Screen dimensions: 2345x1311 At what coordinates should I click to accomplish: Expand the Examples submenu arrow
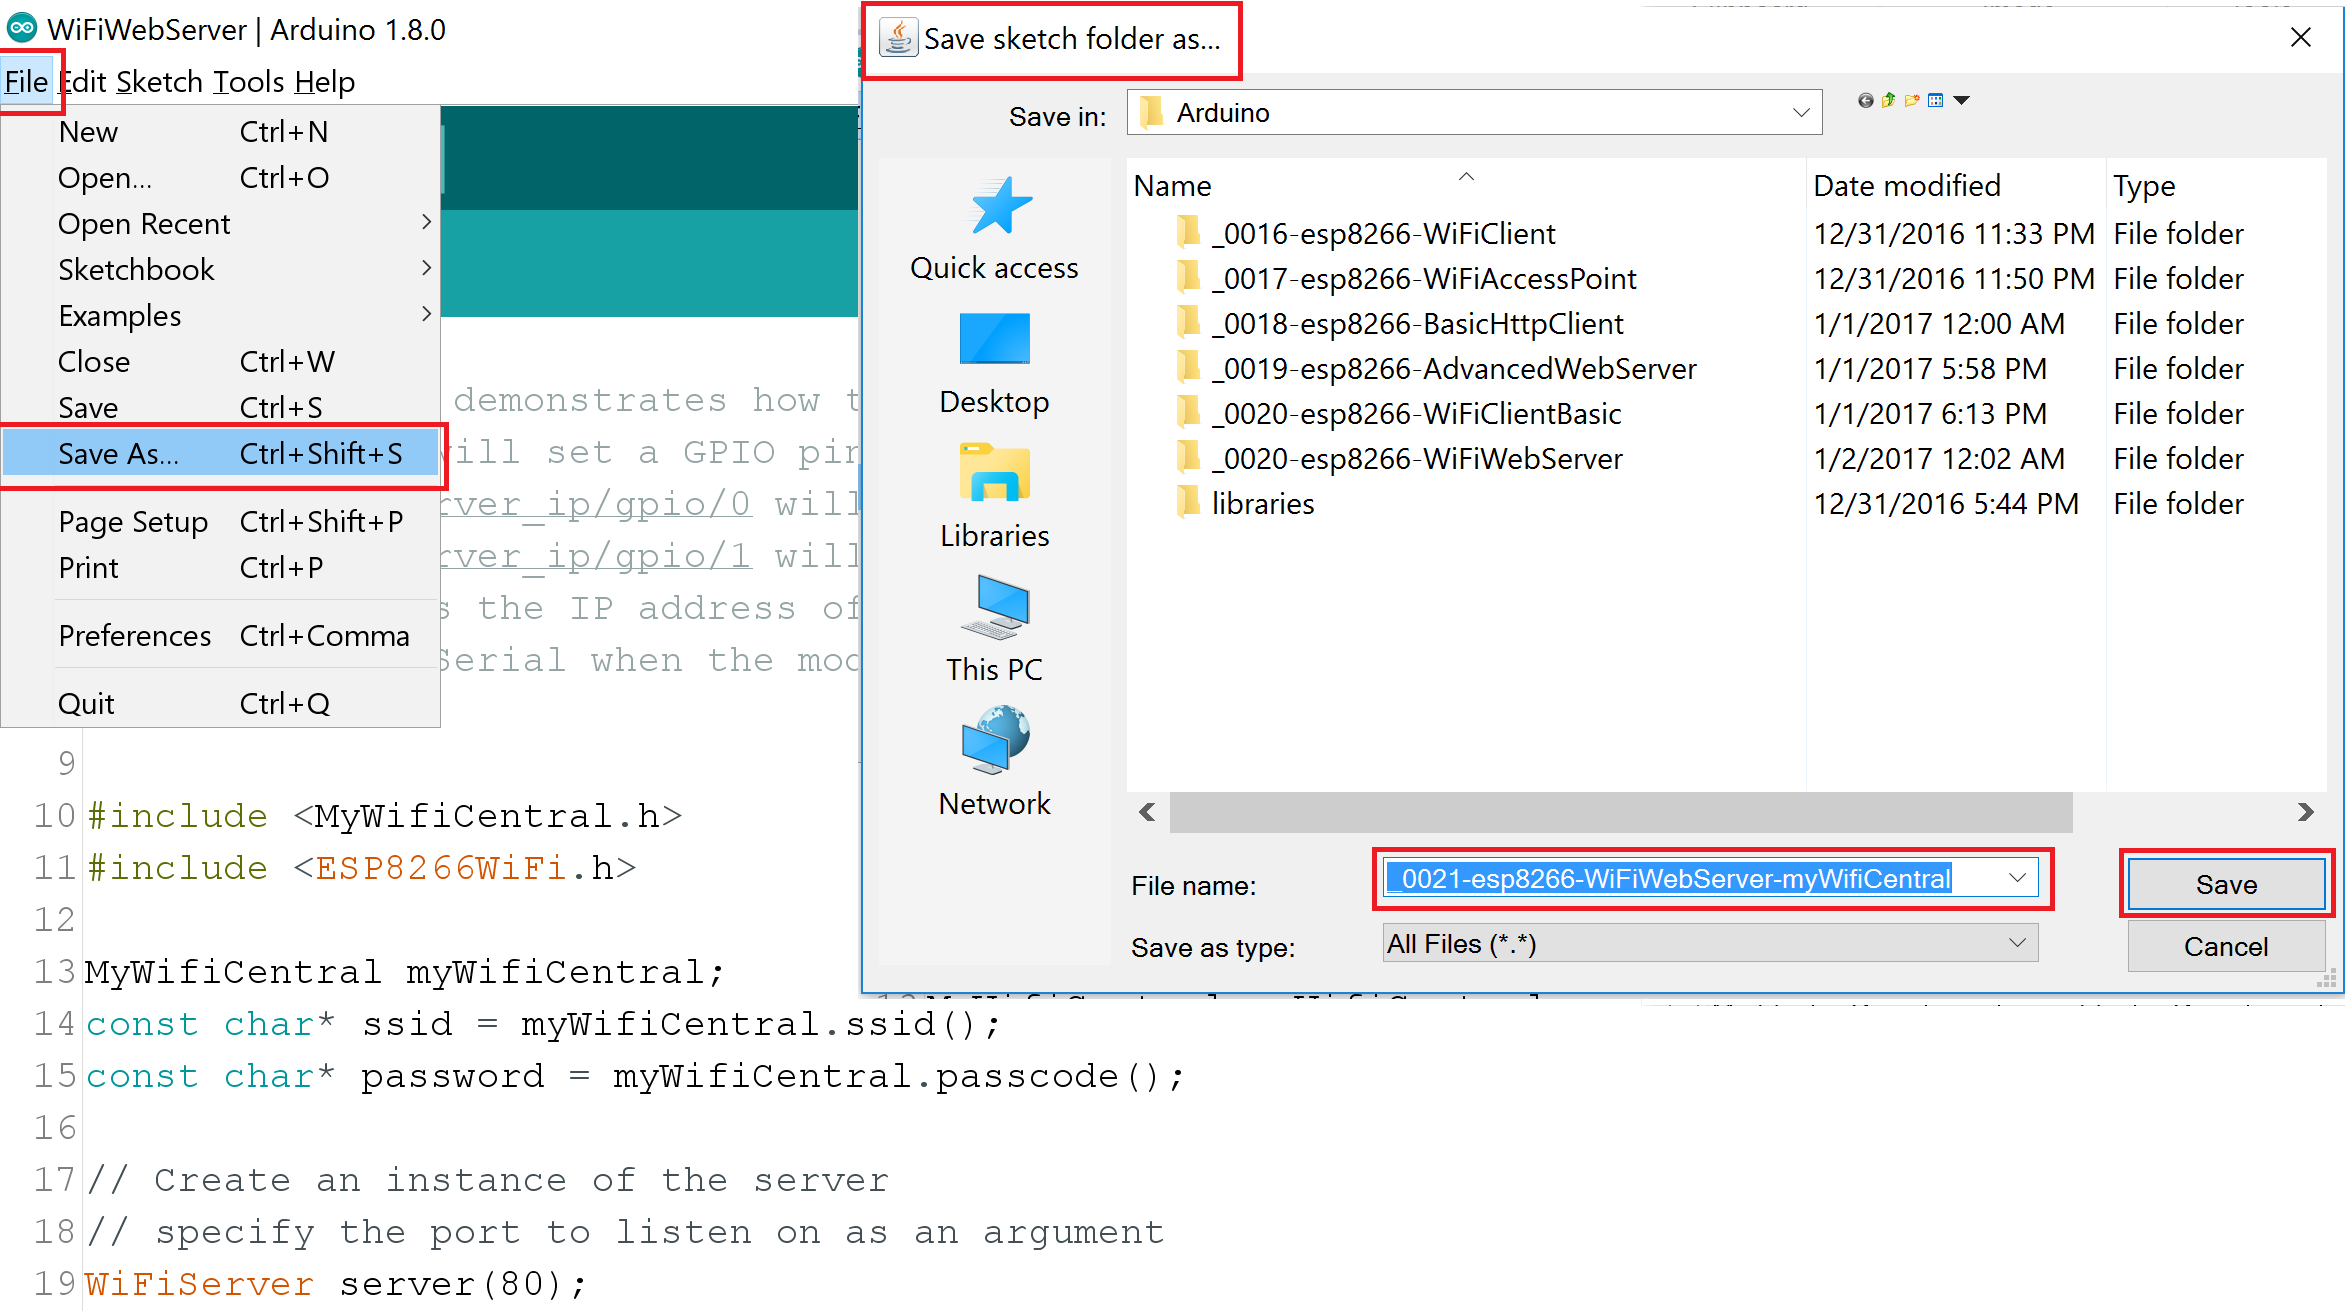pyautogui.click(x=427, y=314)
